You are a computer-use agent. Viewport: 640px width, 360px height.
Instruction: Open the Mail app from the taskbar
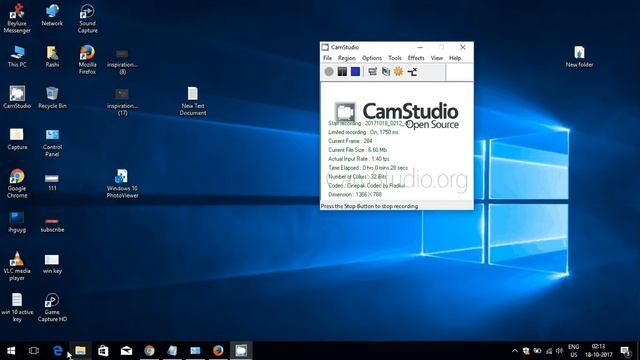click(126, 351)
